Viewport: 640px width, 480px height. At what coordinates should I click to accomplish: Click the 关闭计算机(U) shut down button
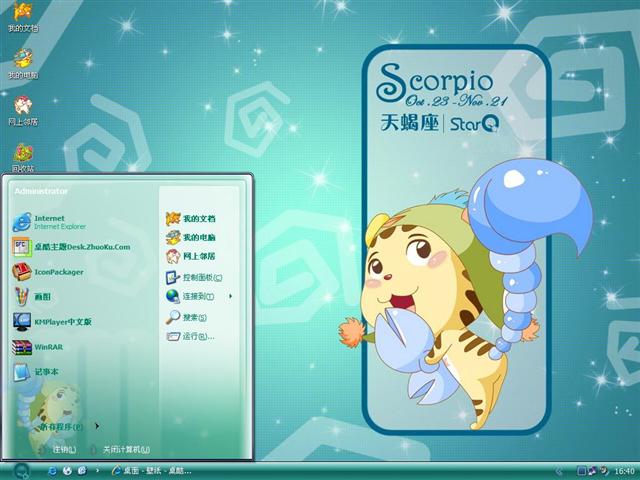[x=120, y=449]
